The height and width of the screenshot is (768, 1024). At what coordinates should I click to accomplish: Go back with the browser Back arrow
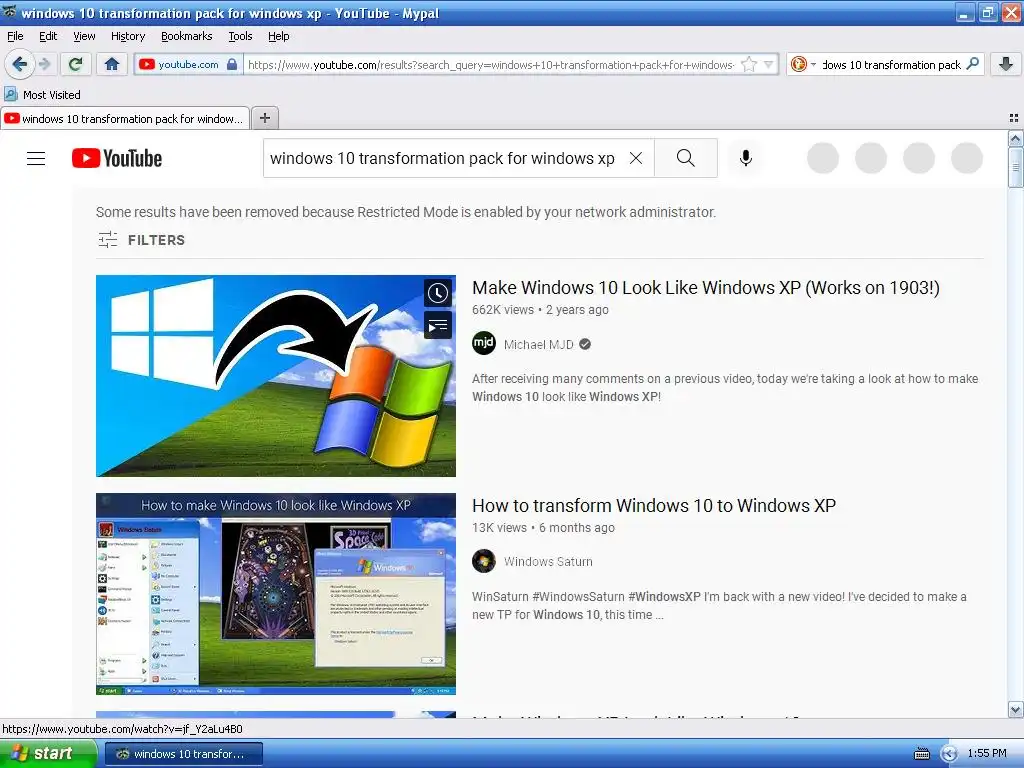[20, 64]
